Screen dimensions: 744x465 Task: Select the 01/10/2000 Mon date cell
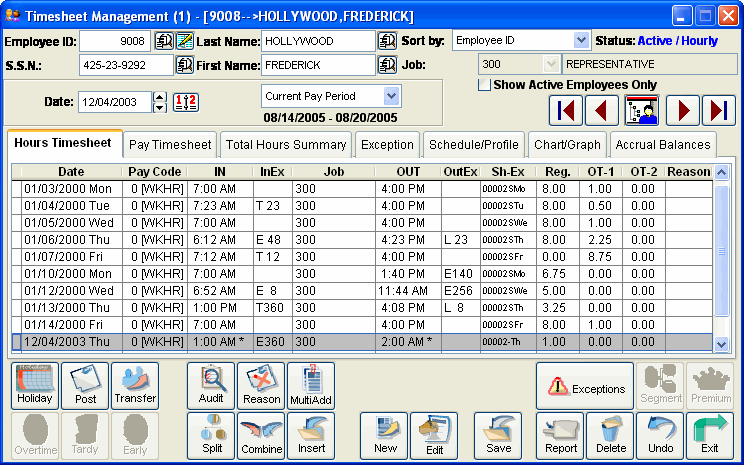(x=72, y=274)
